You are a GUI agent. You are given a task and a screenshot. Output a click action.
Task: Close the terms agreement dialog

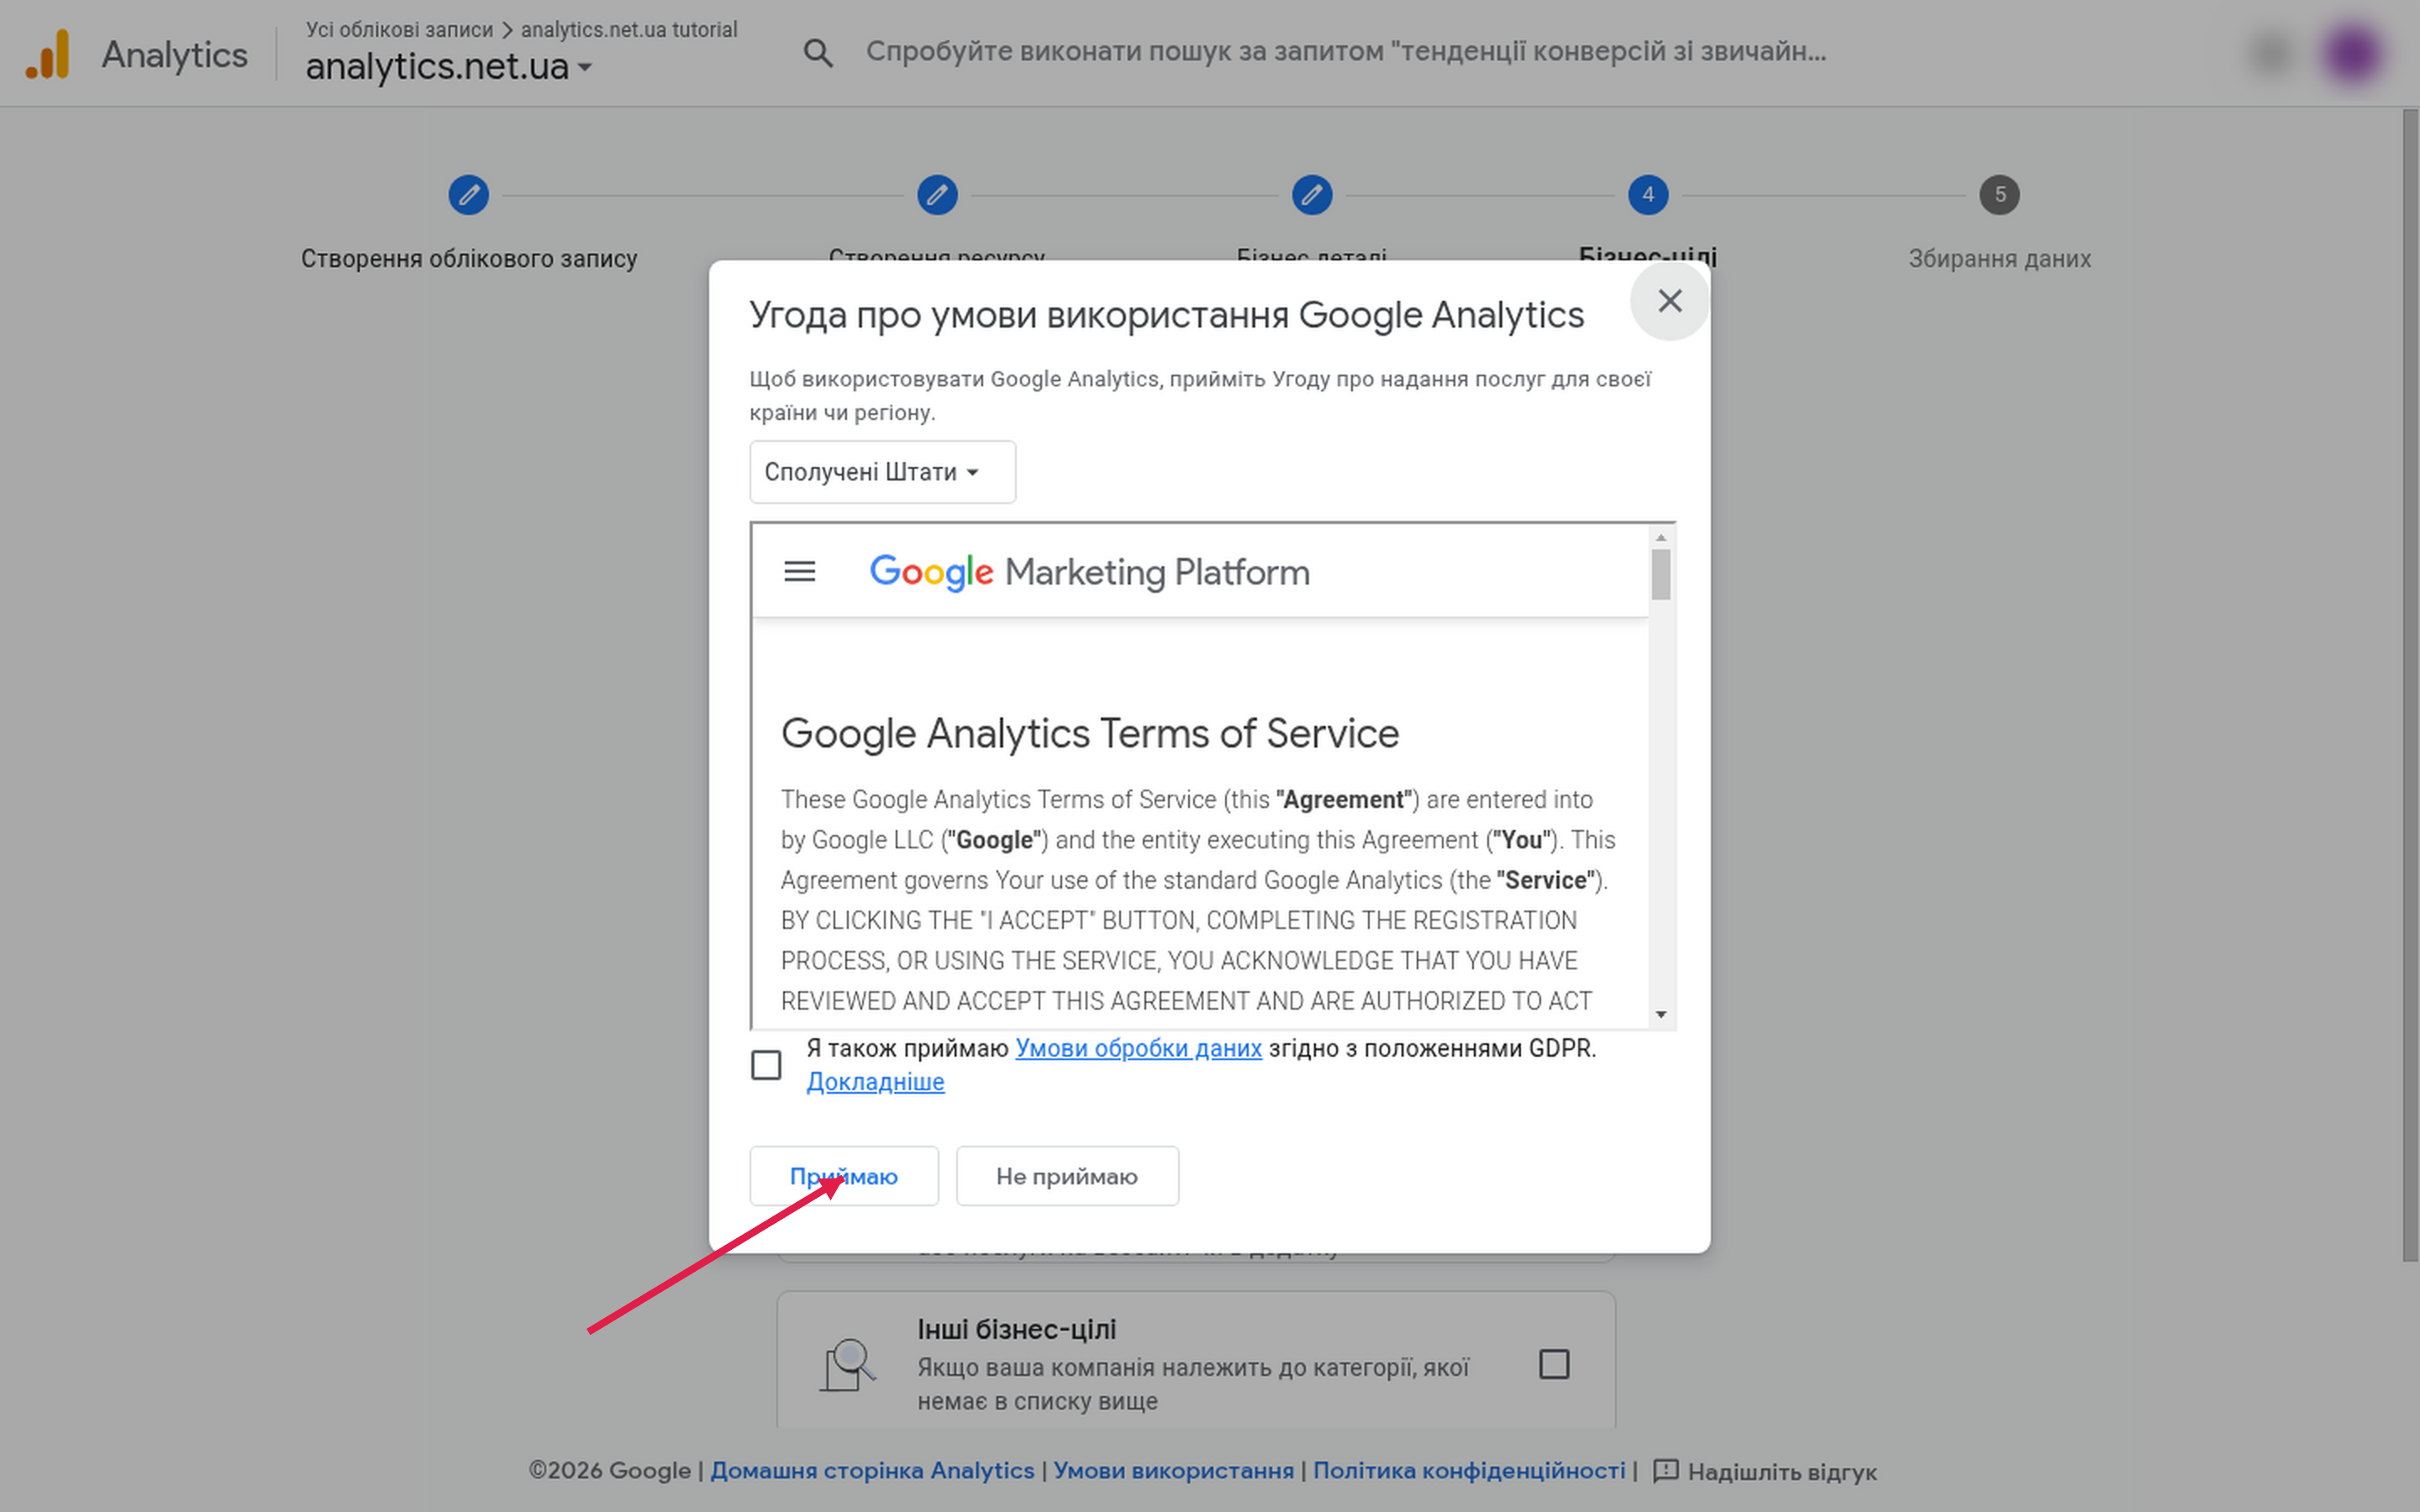click(1669, 301)
